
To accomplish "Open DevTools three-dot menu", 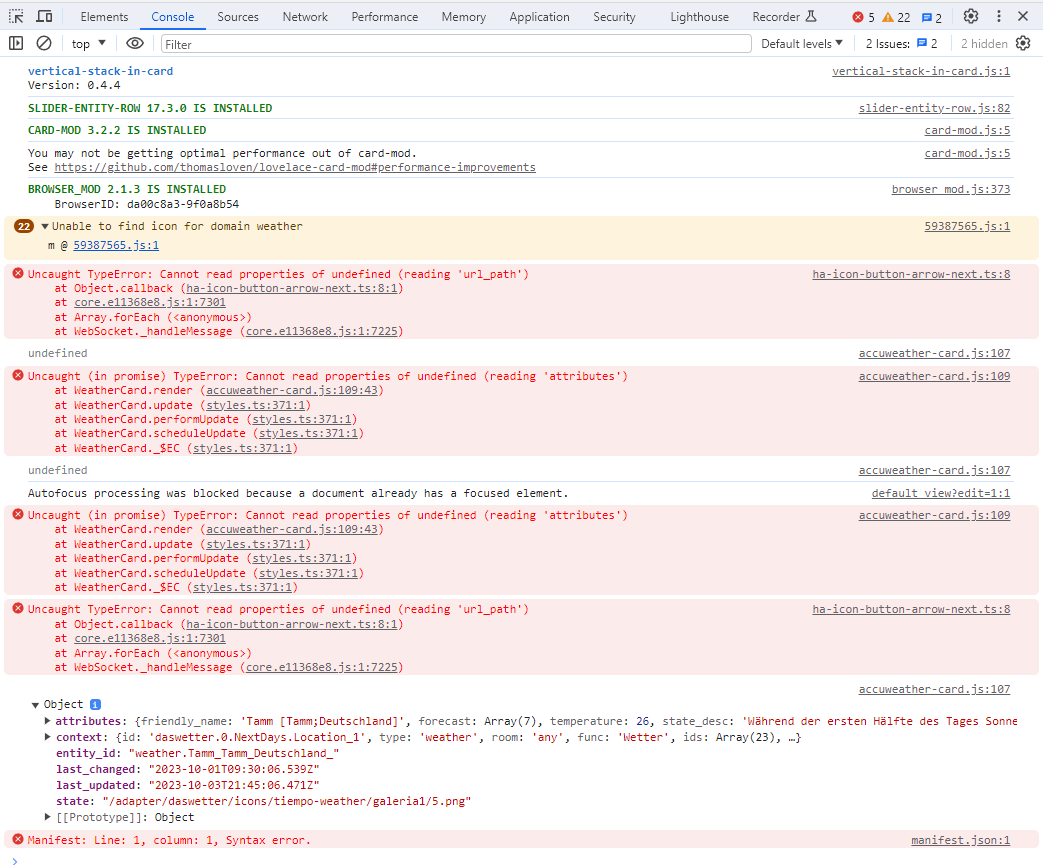I will coord(998,17).
